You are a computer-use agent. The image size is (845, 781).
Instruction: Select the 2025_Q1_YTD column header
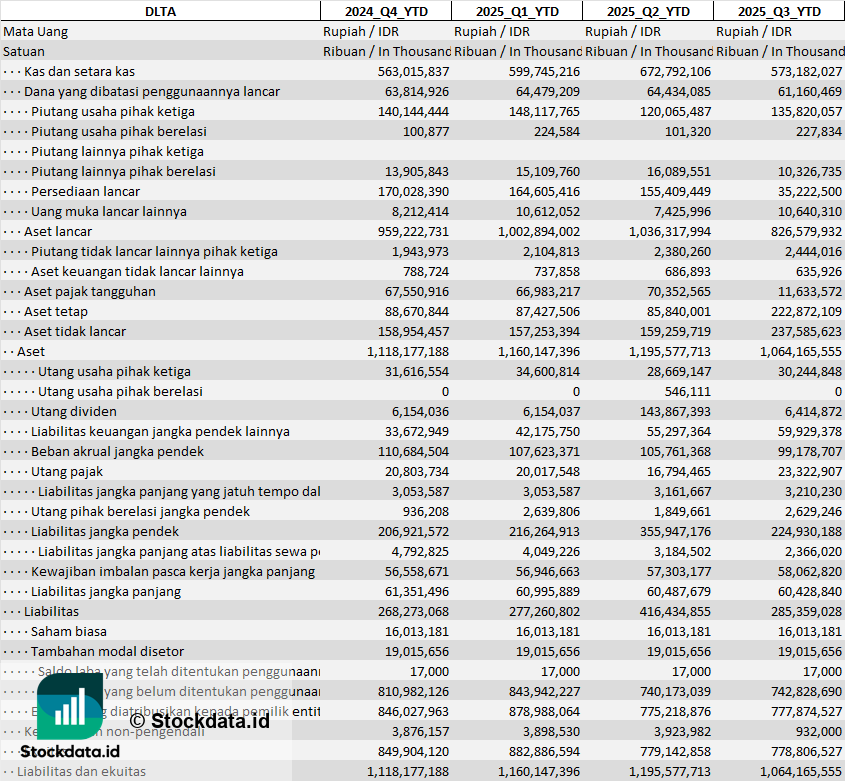coord(516,11)
